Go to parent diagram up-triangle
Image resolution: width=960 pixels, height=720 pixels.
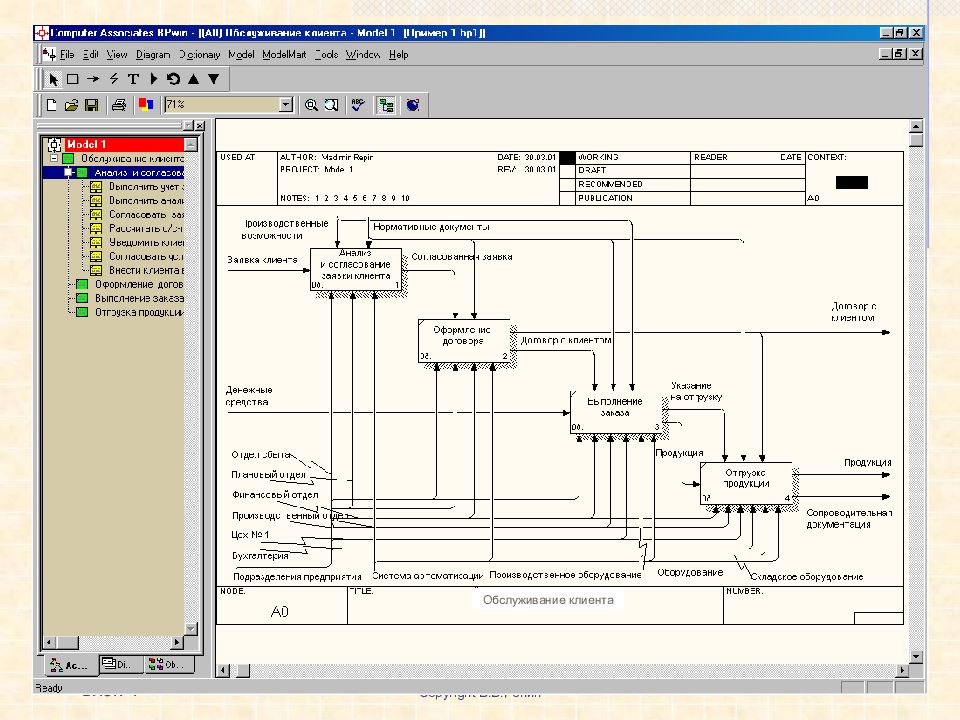(x=193, y=79)
